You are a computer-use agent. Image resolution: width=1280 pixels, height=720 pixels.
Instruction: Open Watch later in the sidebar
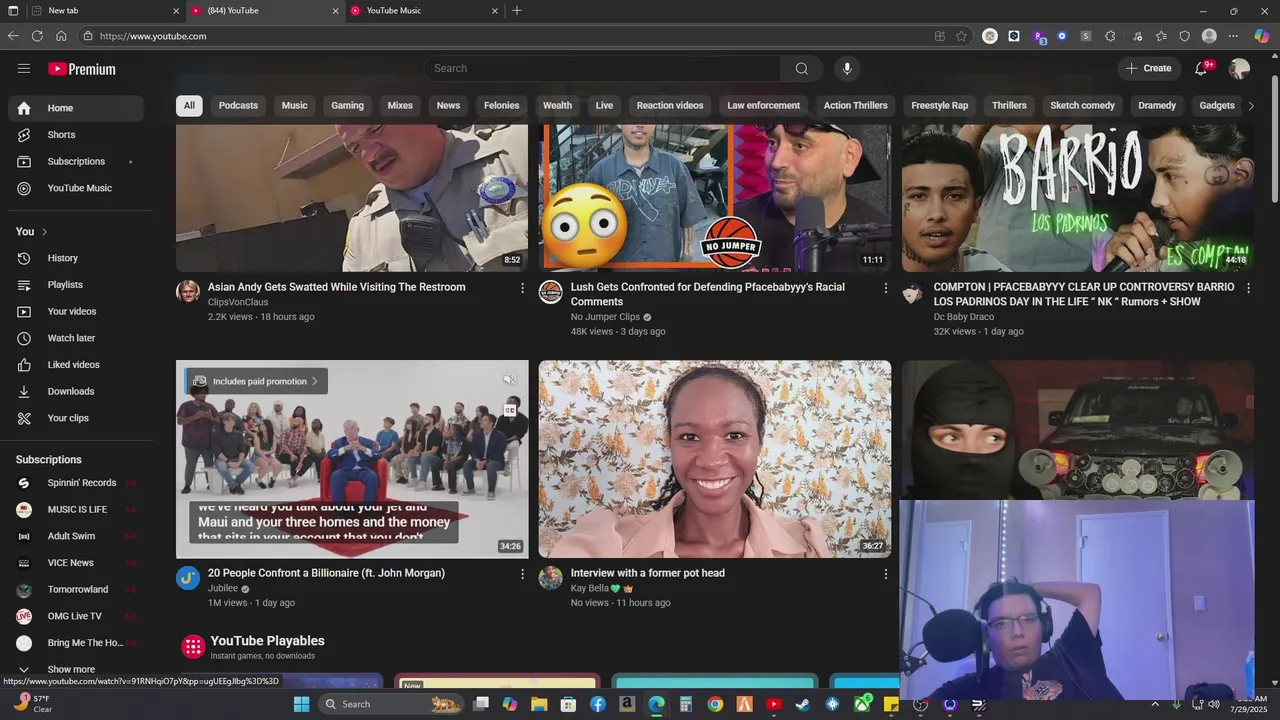point(76,339)
